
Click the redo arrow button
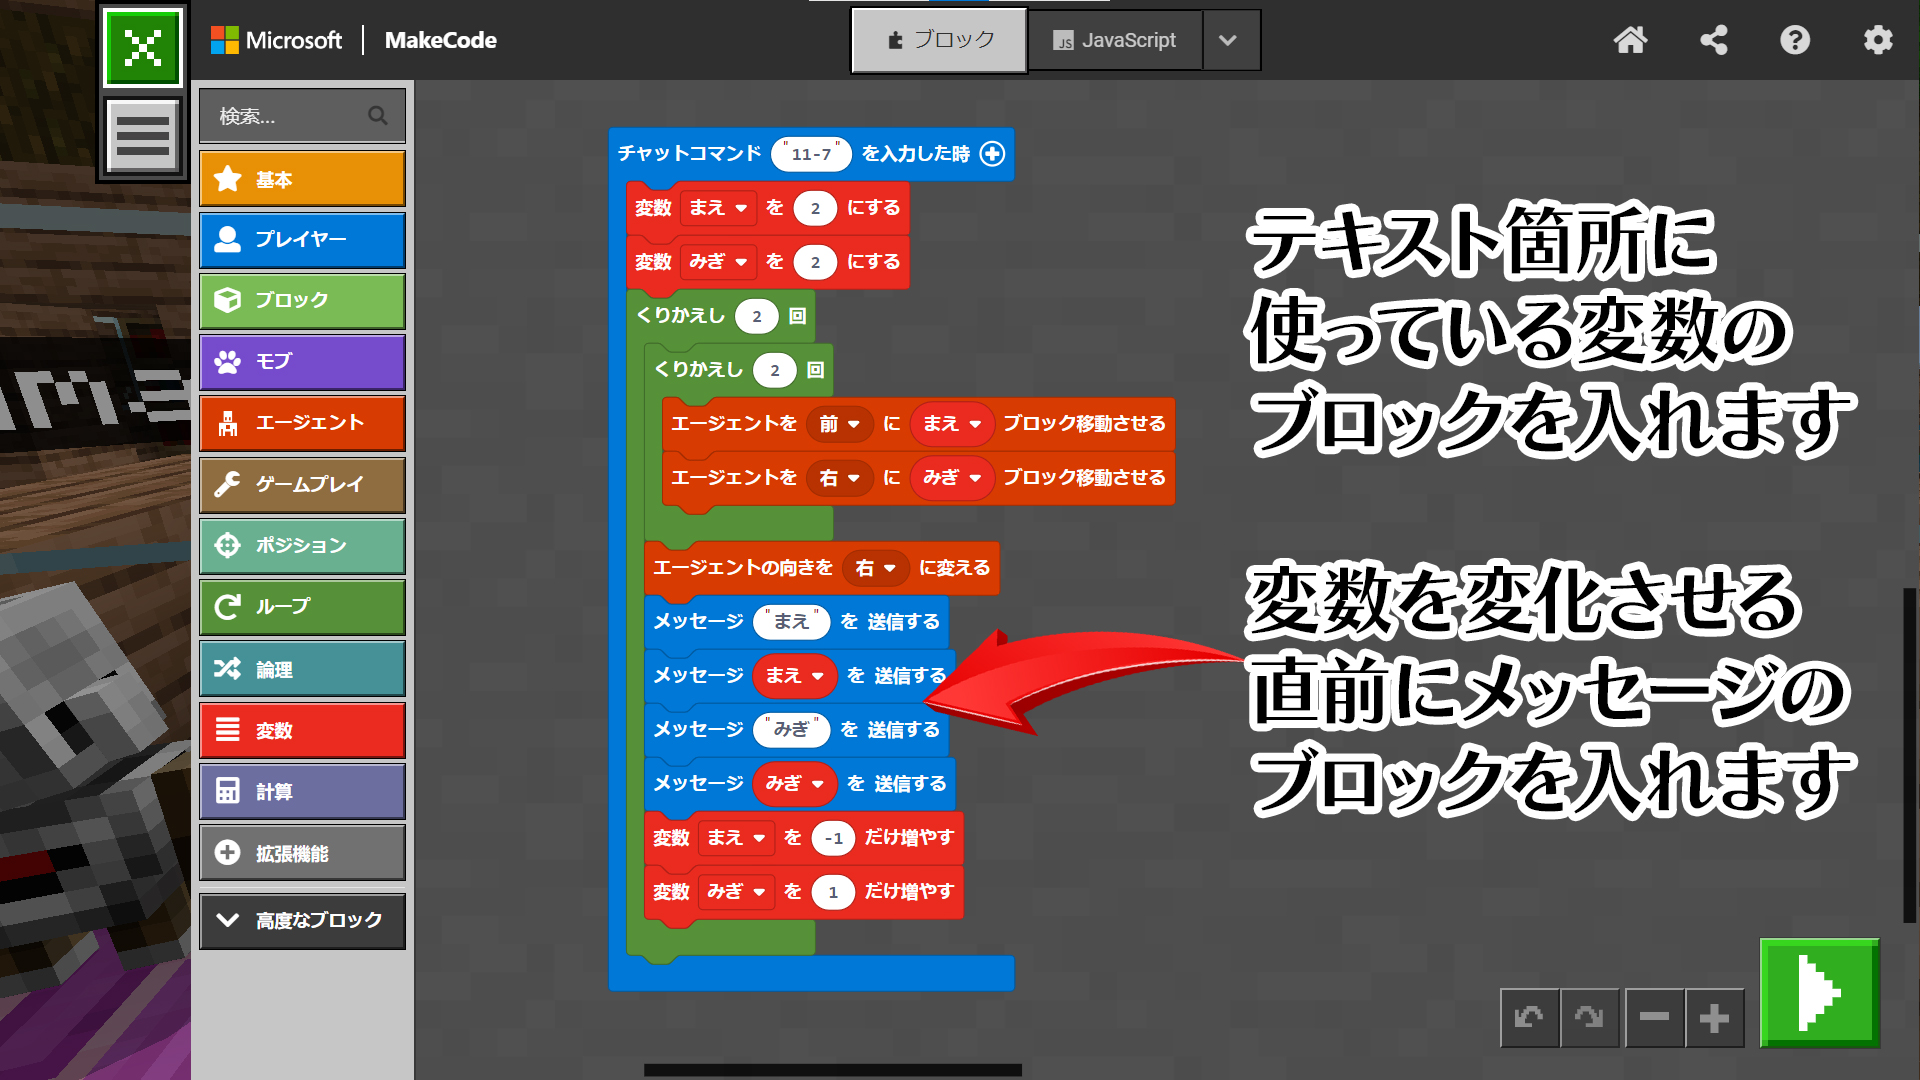[x=1589, y=1018]
